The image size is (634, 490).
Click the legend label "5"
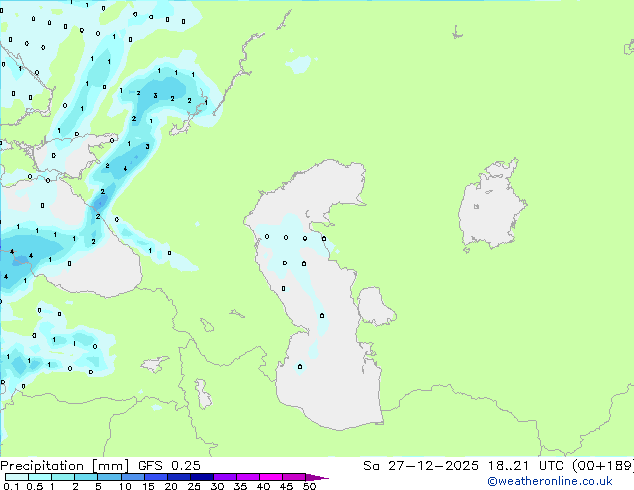click(98, 486)
